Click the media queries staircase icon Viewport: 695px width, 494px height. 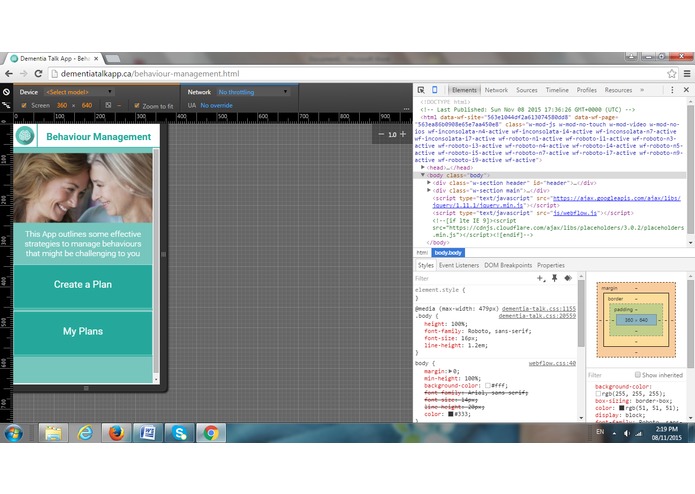[6, 105]
